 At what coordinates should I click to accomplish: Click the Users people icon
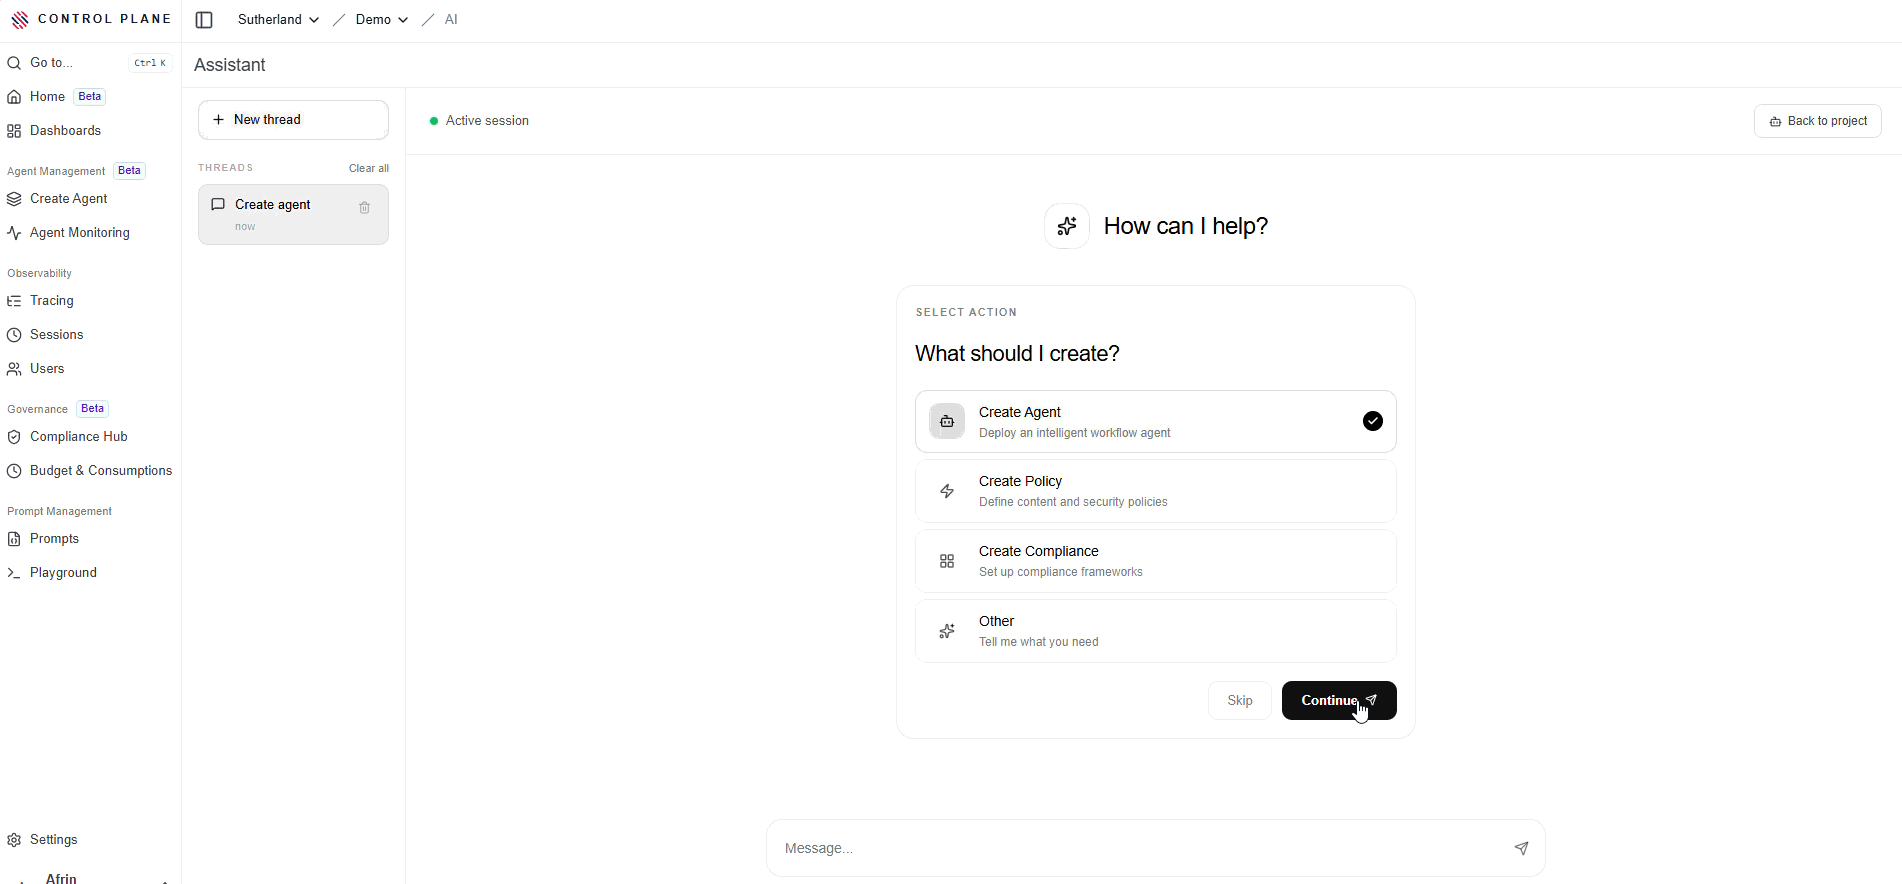point(14,369)
